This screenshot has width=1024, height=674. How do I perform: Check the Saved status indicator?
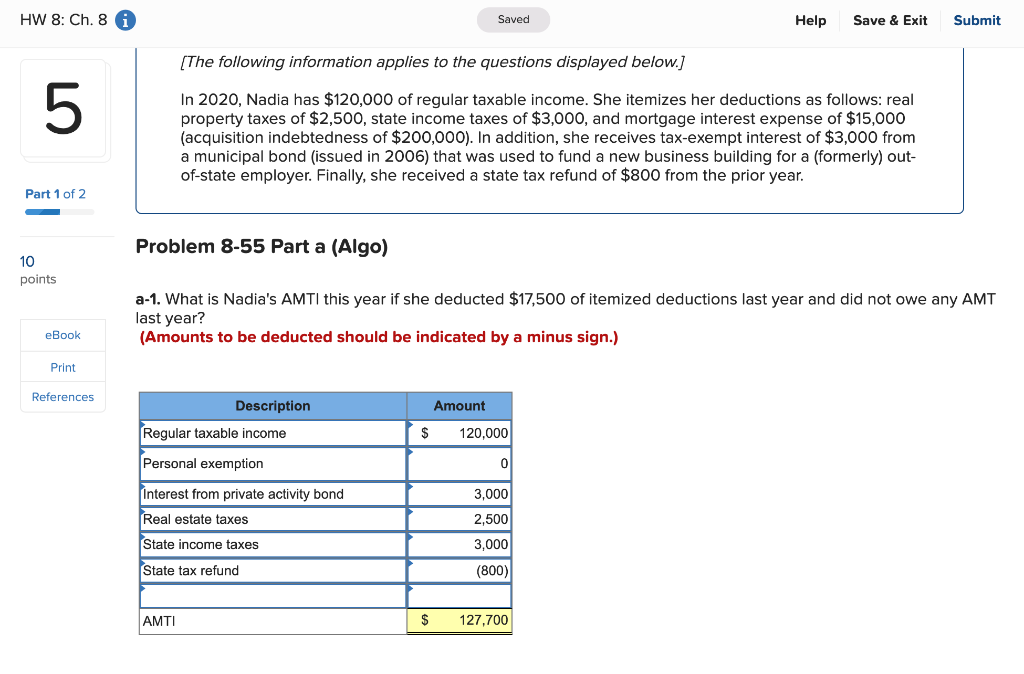513,19
